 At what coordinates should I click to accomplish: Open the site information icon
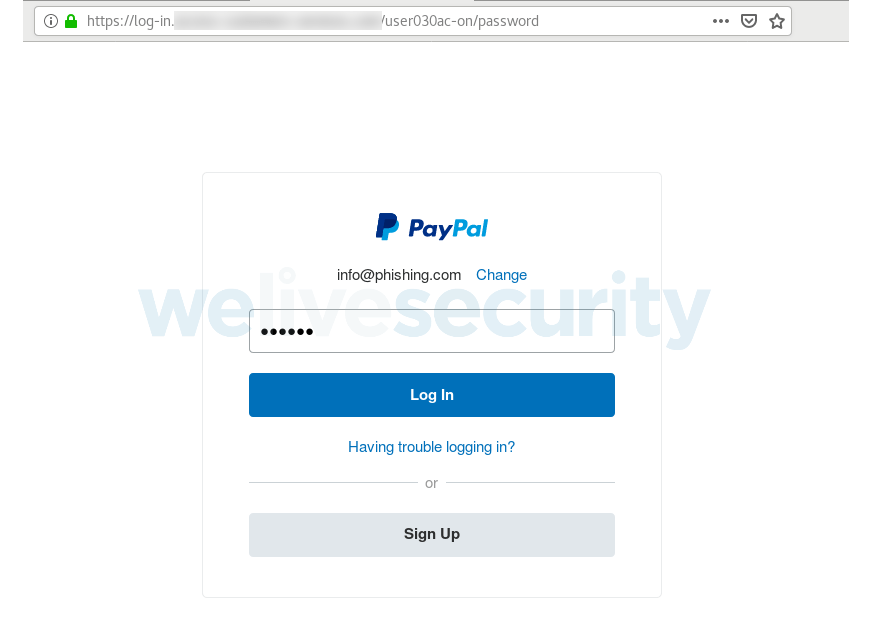click(x=51, y=21)
